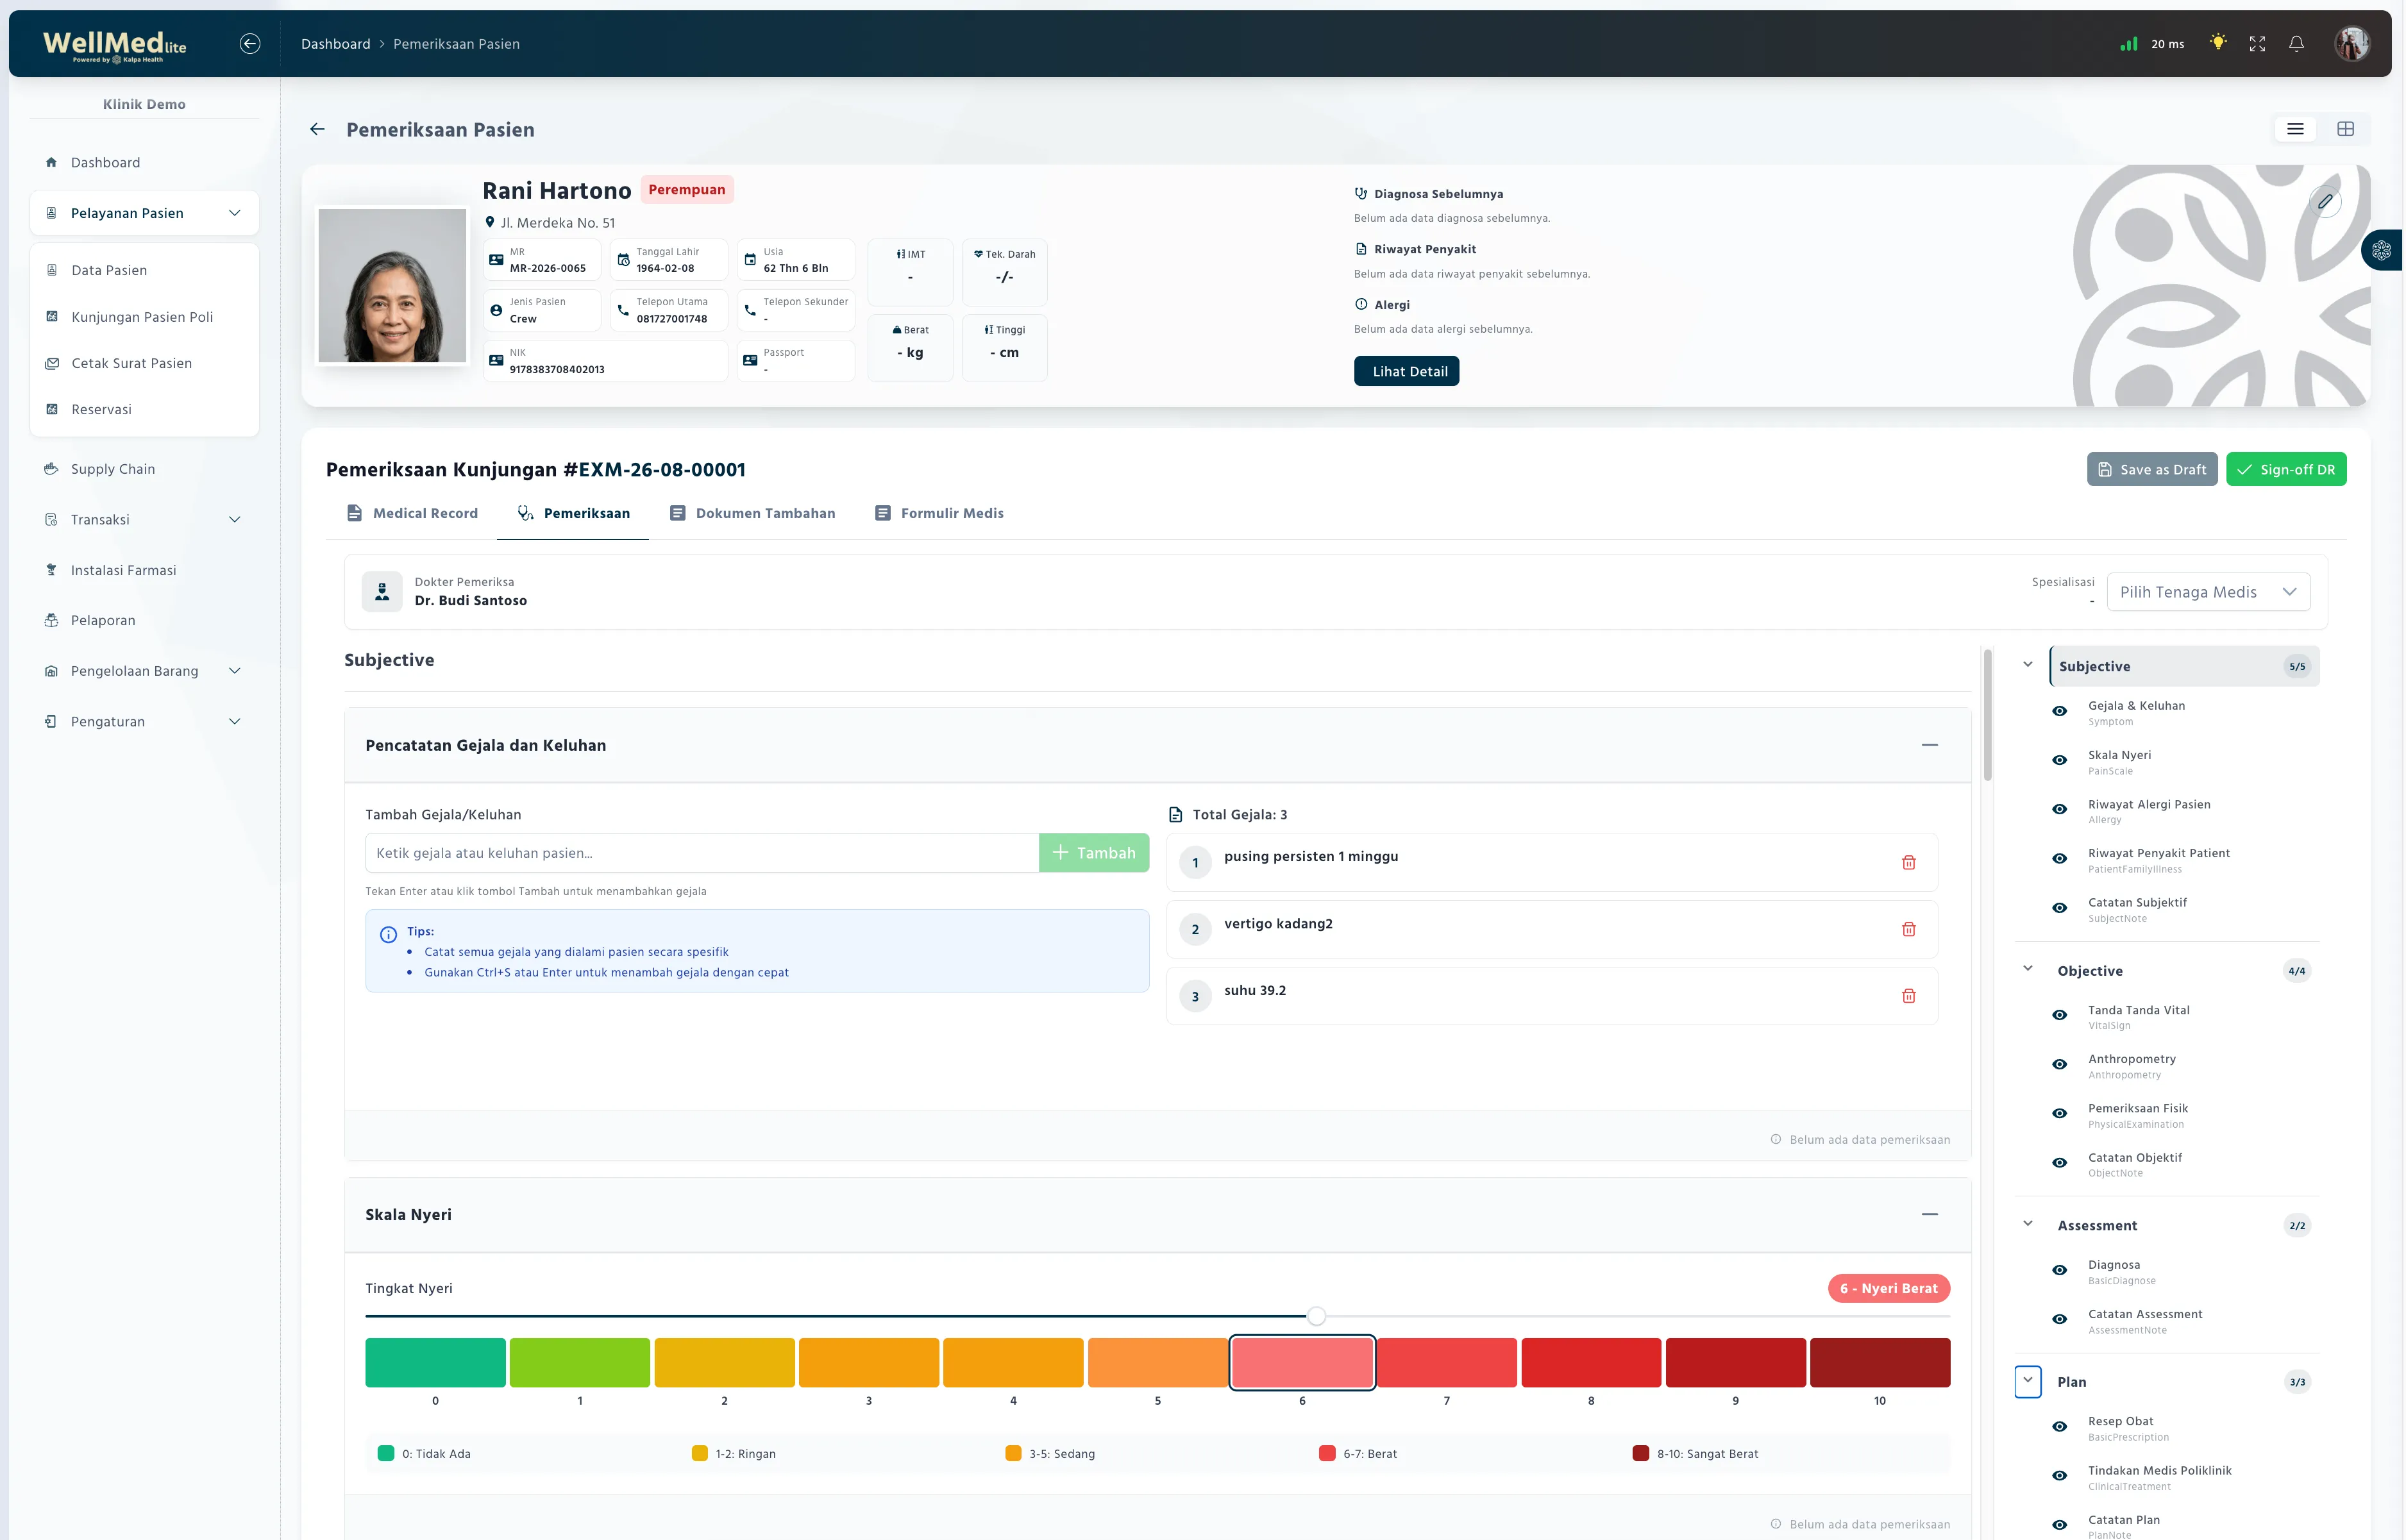Open Resep Obat in the Plan outline
The image size is (2406, 1540).
click(2120, 1421)
